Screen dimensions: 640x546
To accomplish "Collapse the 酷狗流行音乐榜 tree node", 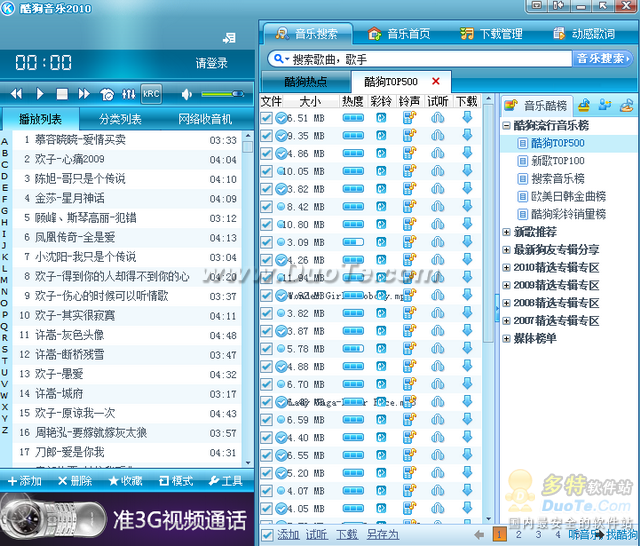I will click(x=507, y=126).
